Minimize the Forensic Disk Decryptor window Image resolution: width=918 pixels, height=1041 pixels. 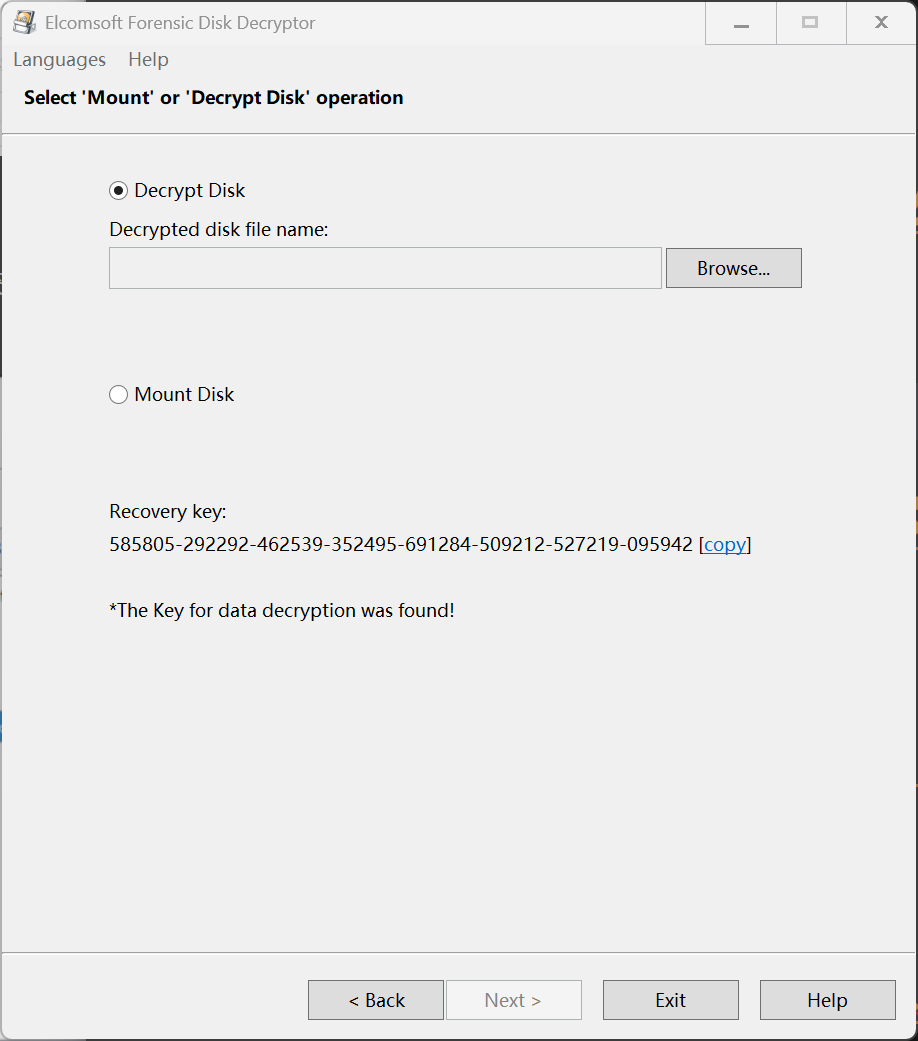[741, 23]
